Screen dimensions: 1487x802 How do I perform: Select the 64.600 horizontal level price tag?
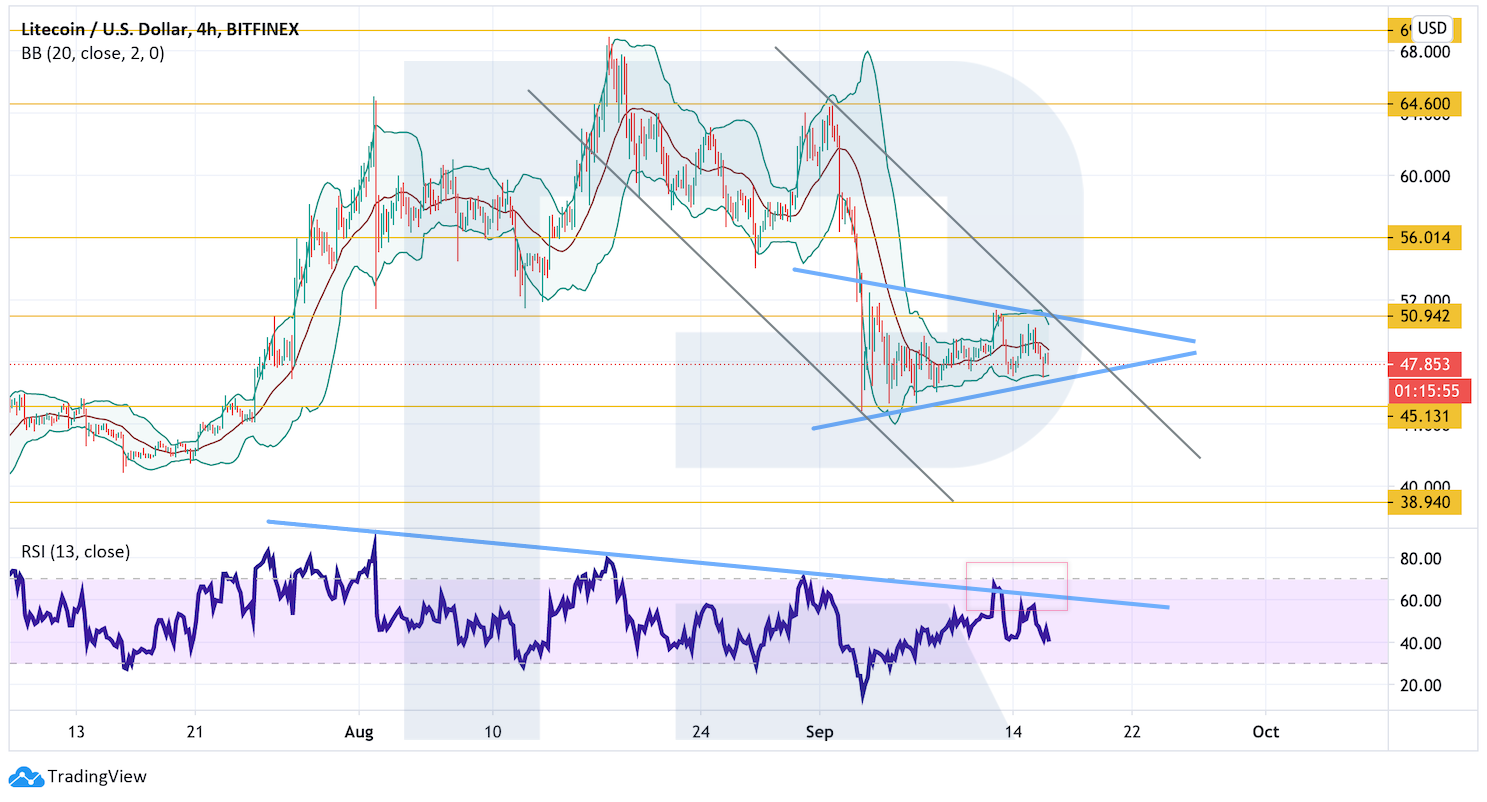(1425, 104)
